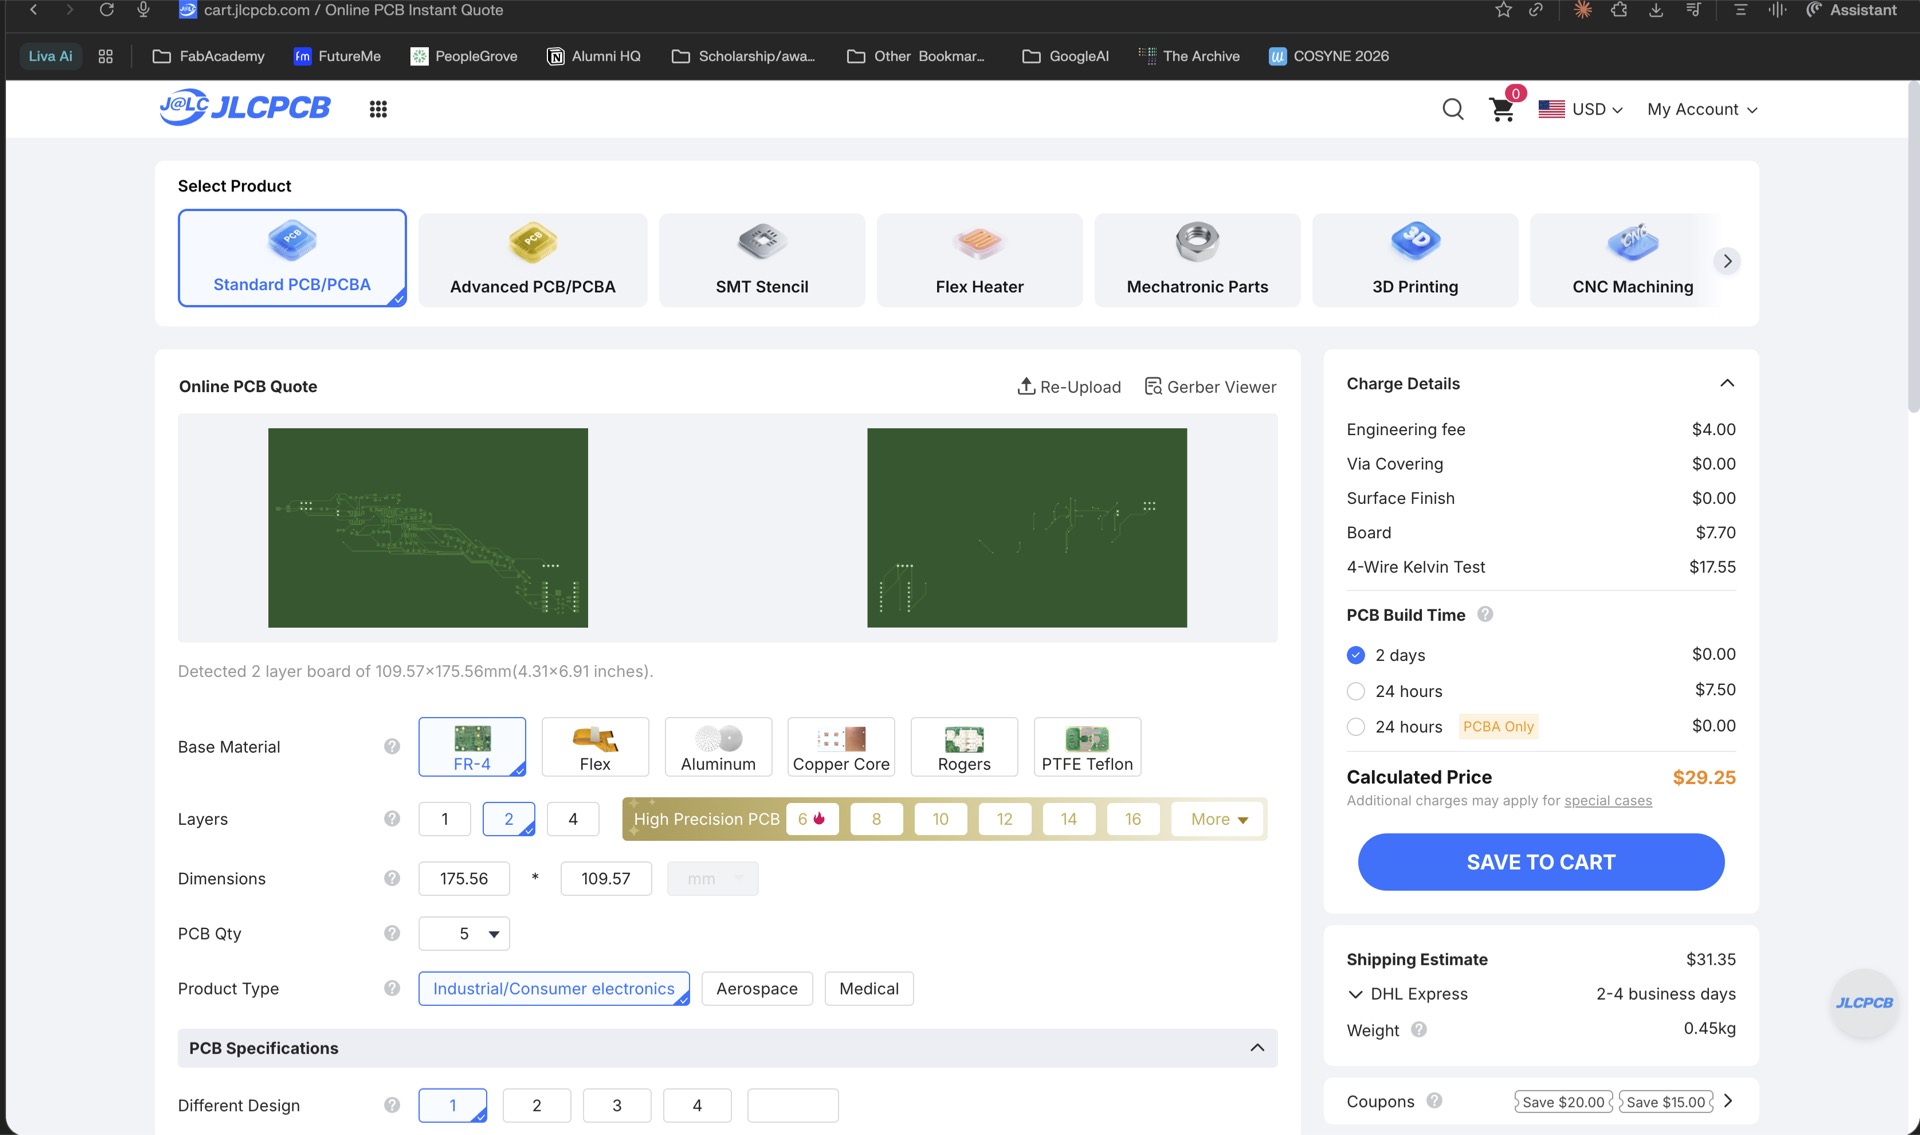Click the board width dimension field

click(x=464, y=878)
